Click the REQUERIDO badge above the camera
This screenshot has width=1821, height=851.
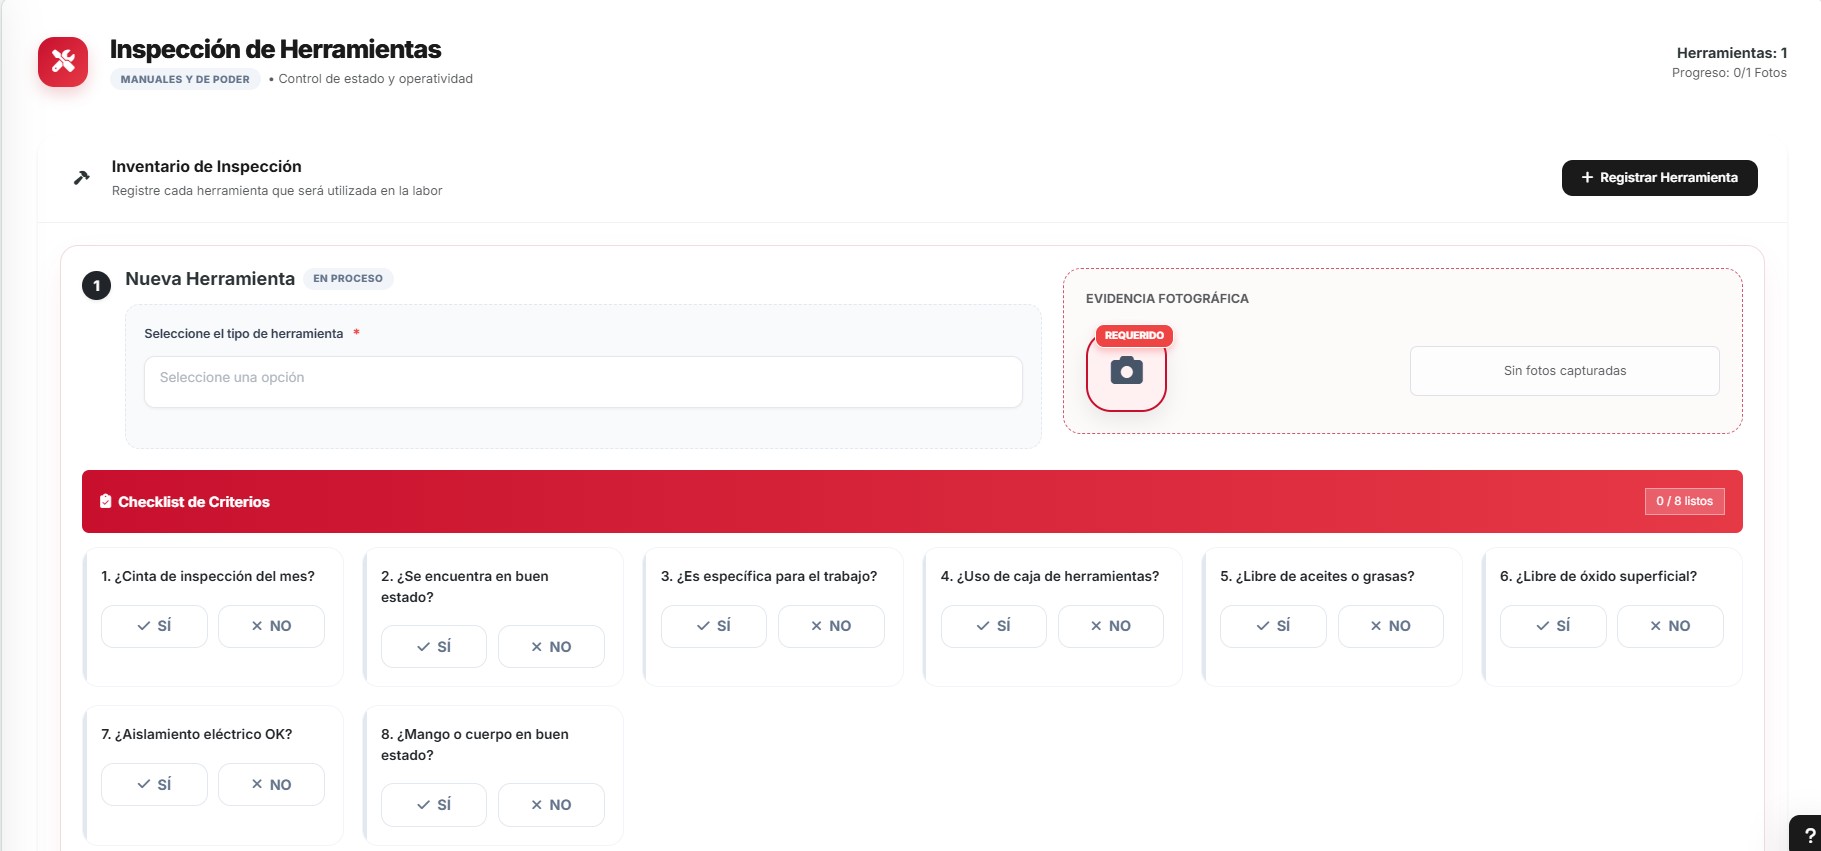pos(1134,336)
